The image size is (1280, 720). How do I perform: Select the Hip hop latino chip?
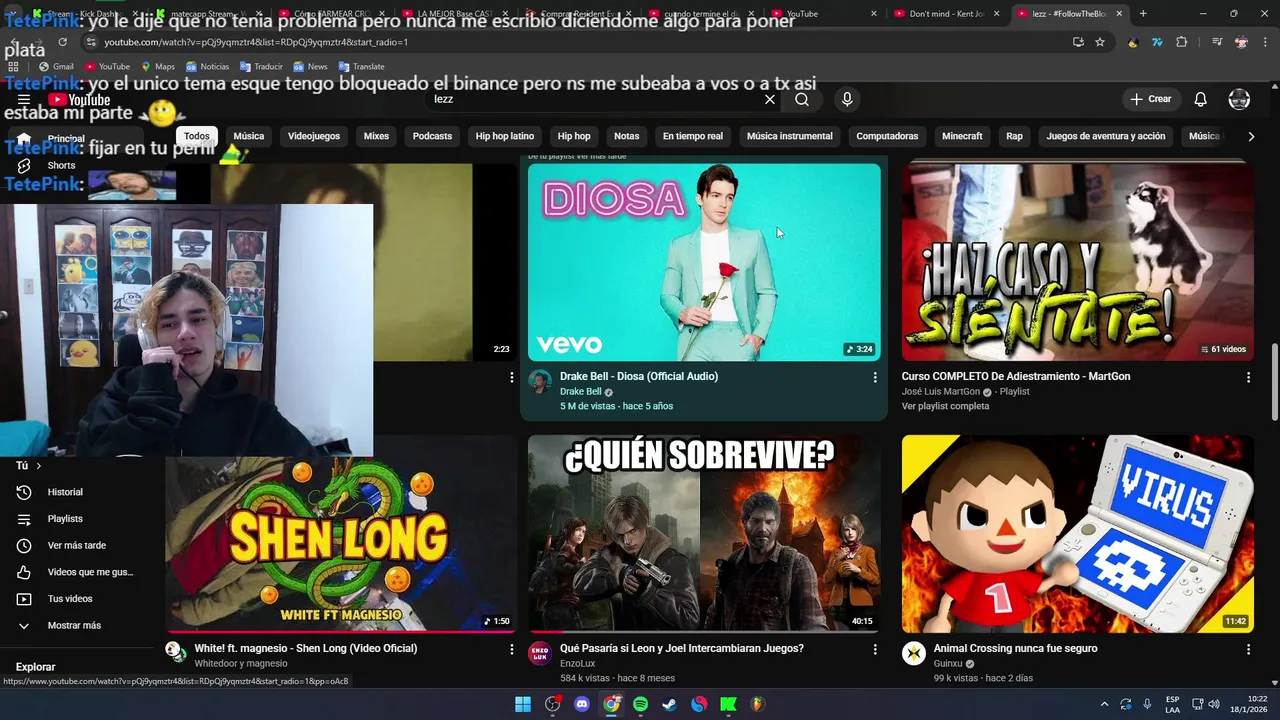(505, 136)
